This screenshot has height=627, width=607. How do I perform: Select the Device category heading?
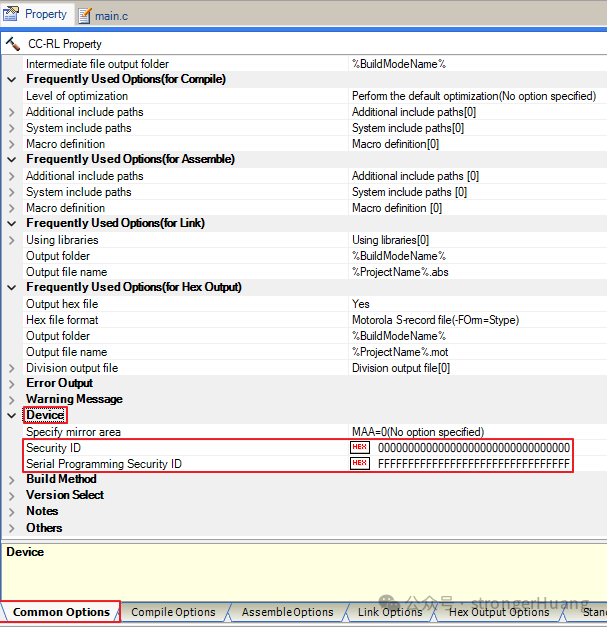click(45, 415)
